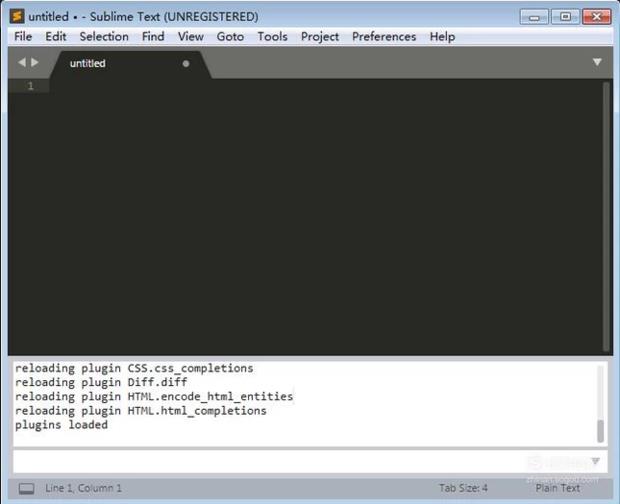Open the Project menu
Viewport: 620px width, 504px height.
click(320, 36)
